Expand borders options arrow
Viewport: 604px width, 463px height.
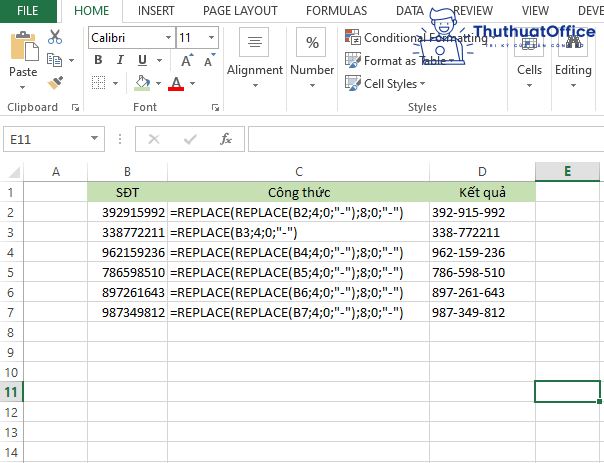pyautogui.click(x=115, y=83)
